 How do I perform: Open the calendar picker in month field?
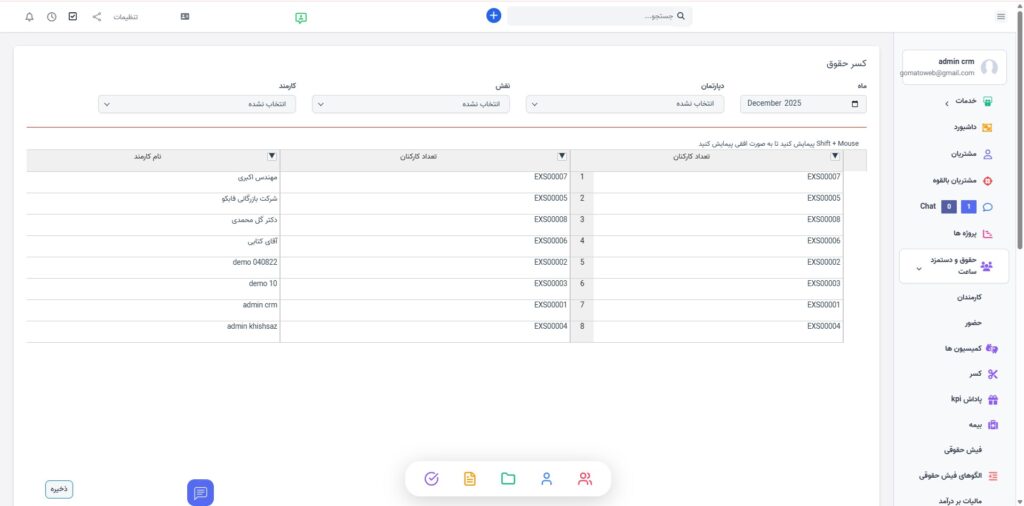[855, 104]
